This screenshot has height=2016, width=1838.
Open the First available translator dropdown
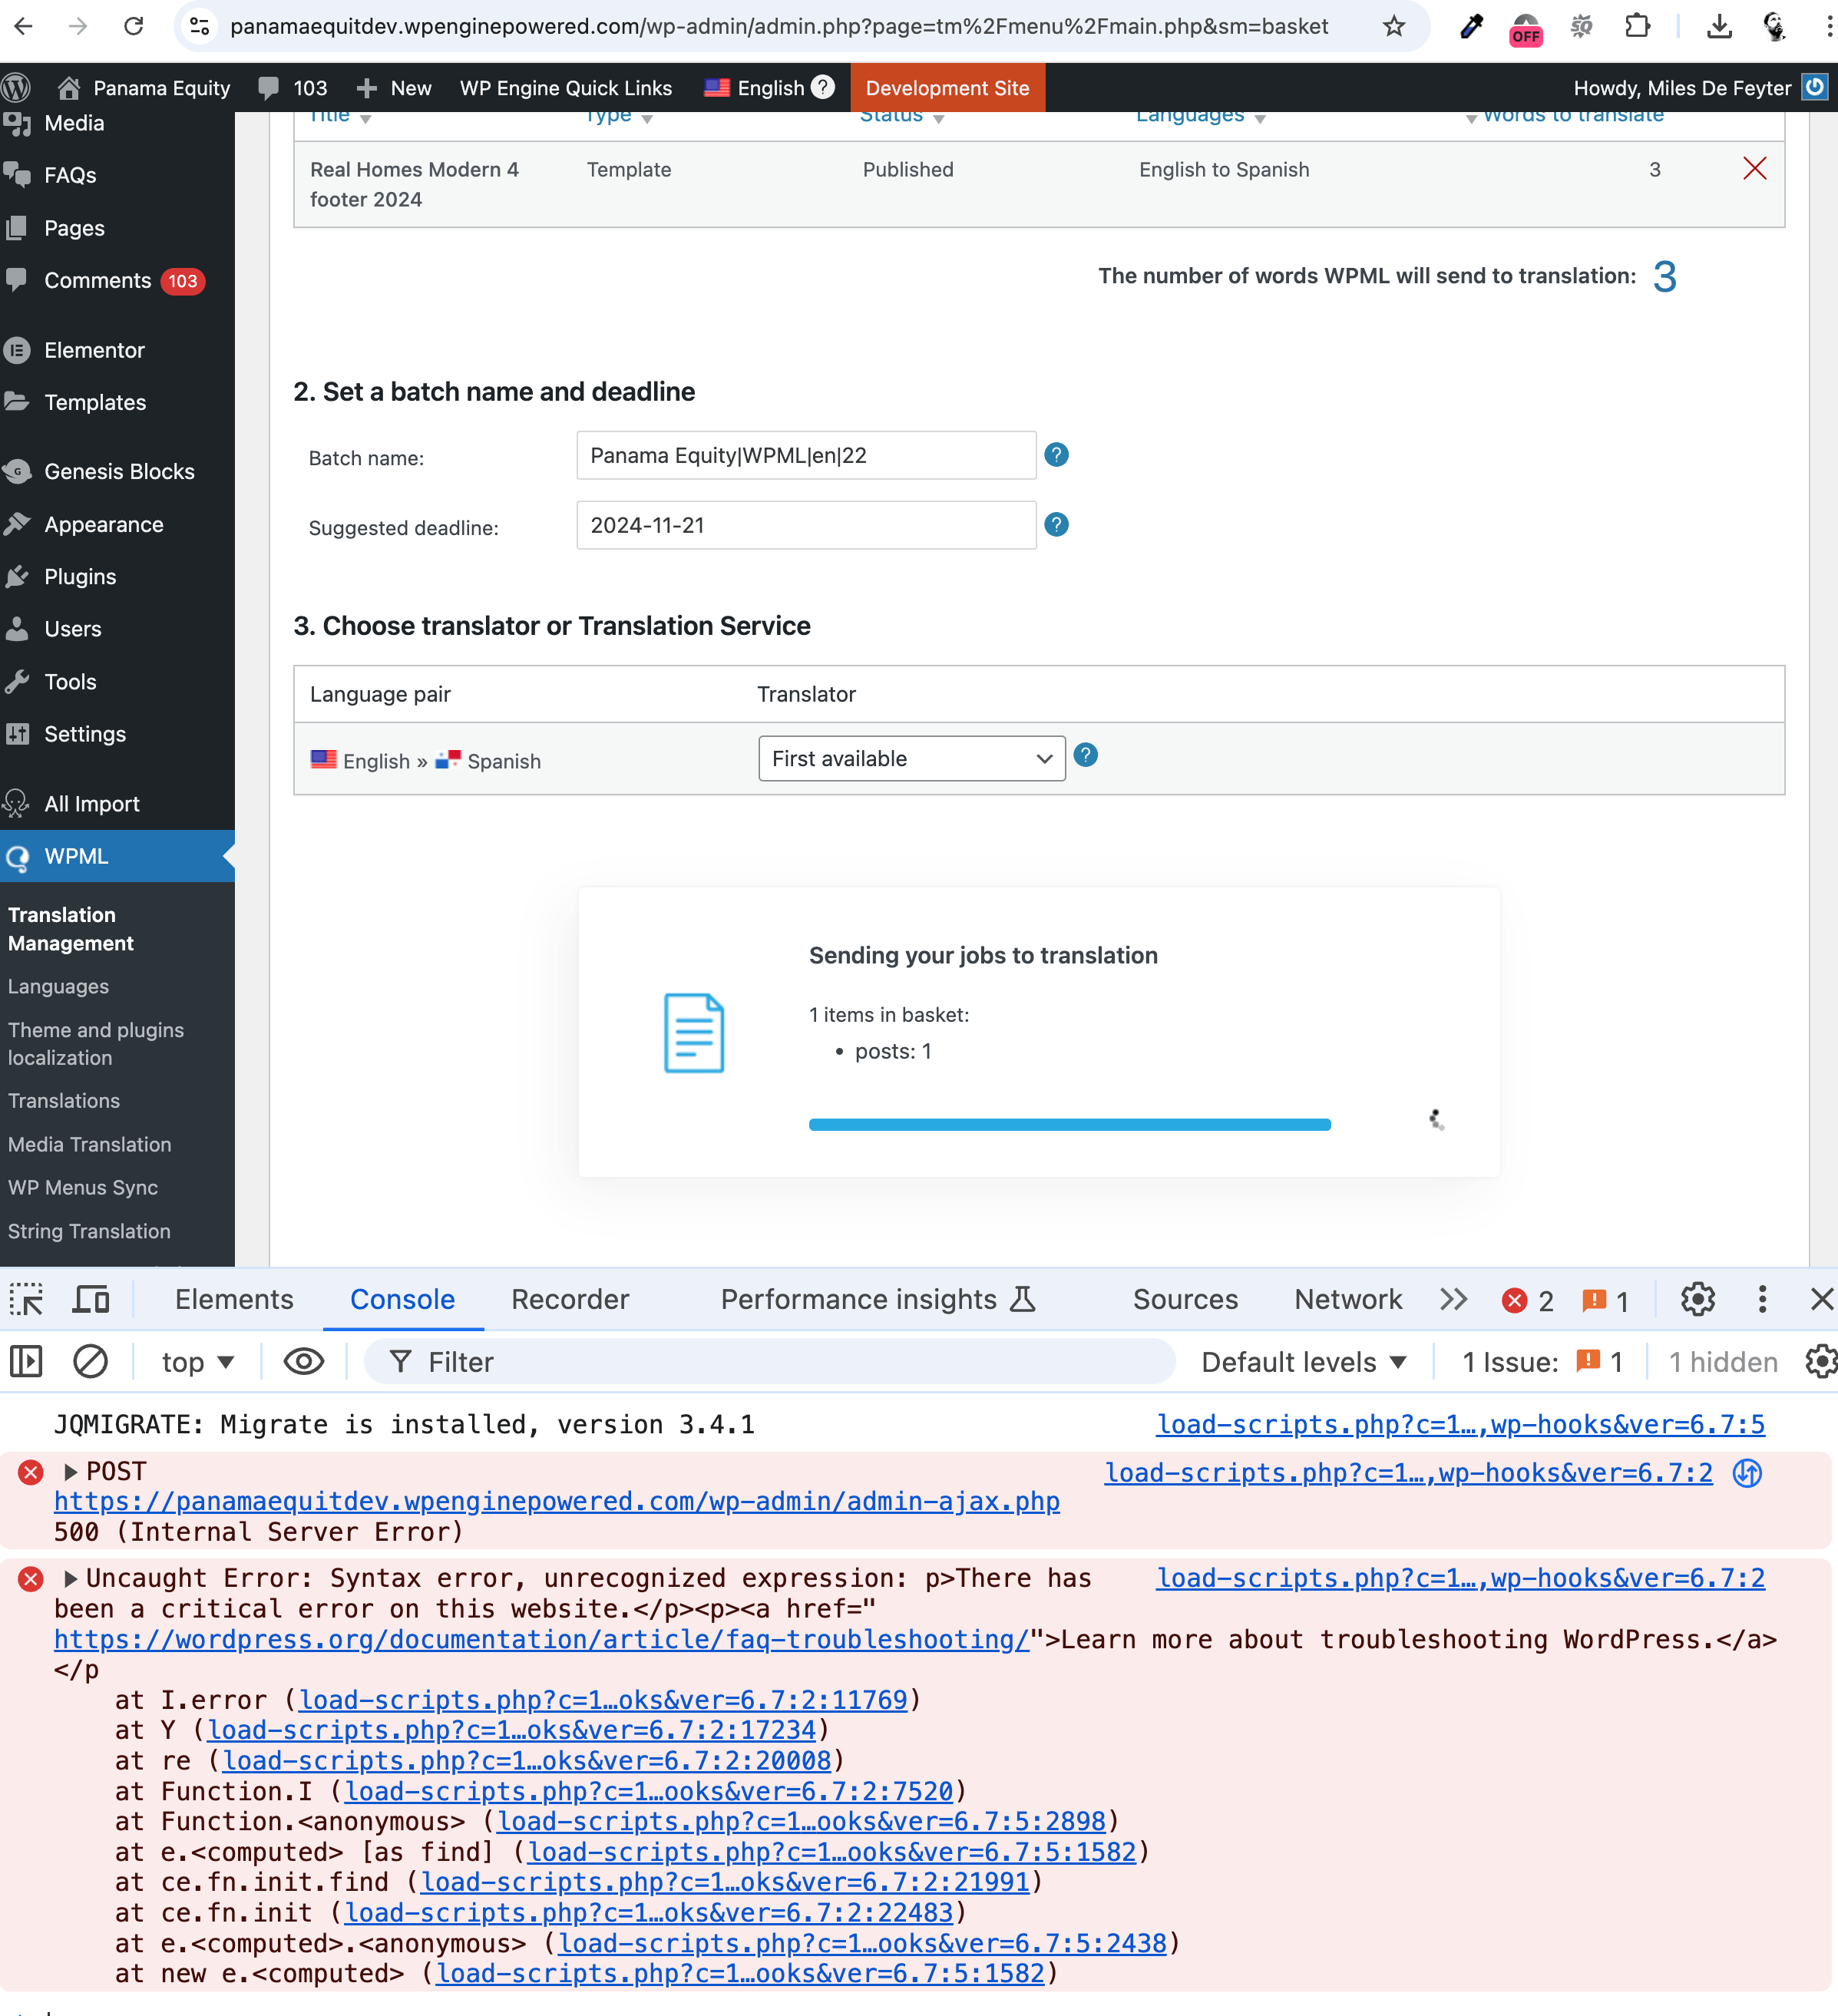pos(911,759)
